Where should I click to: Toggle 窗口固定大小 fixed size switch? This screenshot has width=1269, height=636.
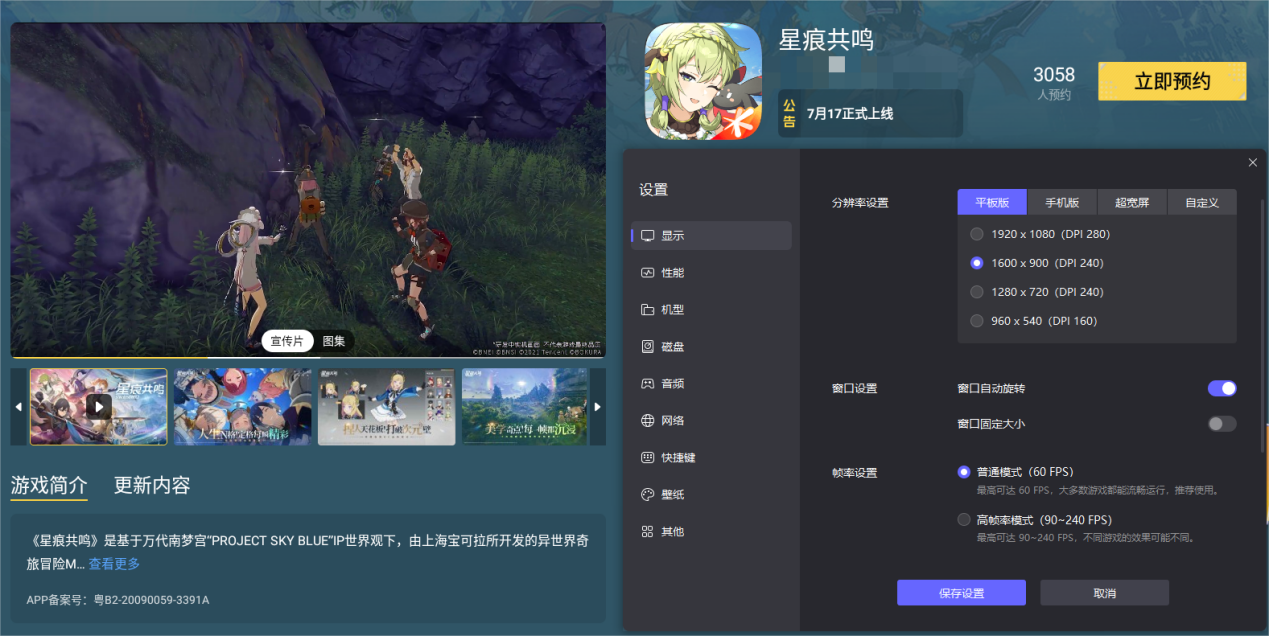(x=1222, y=424)
